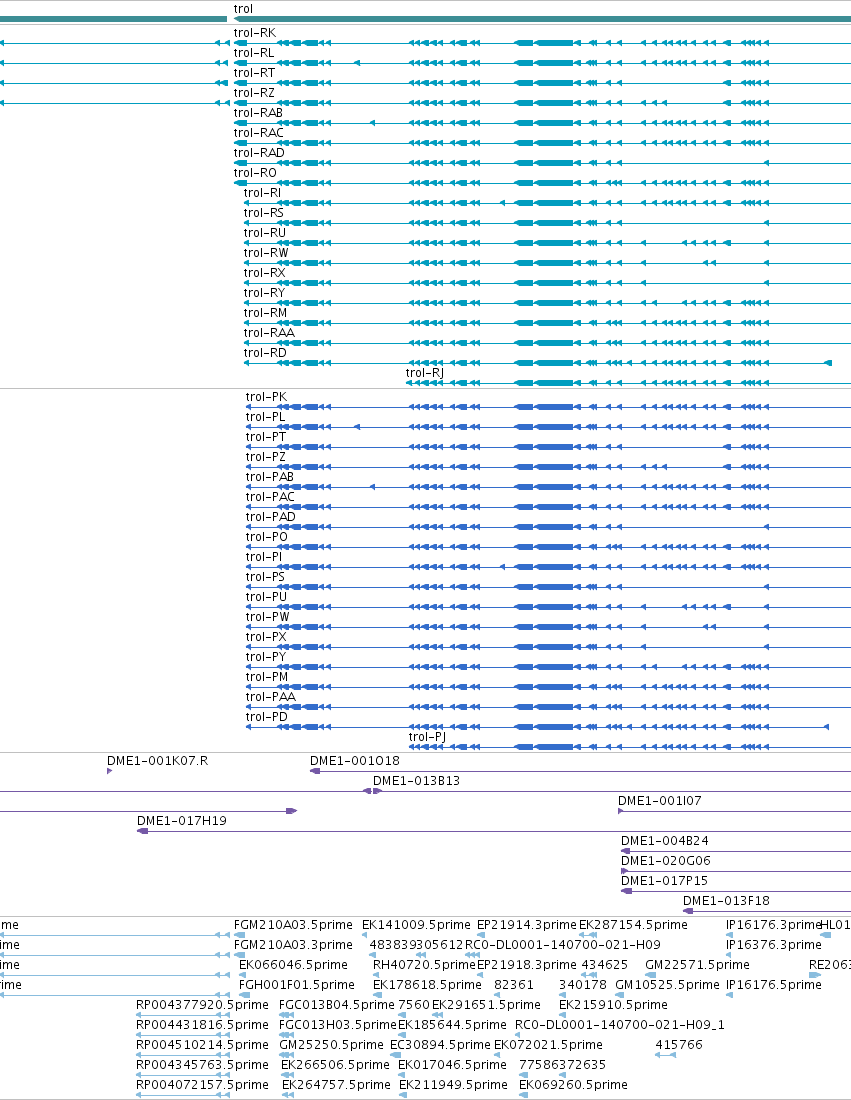Select the trol-RU transcript label

(264, 233)
